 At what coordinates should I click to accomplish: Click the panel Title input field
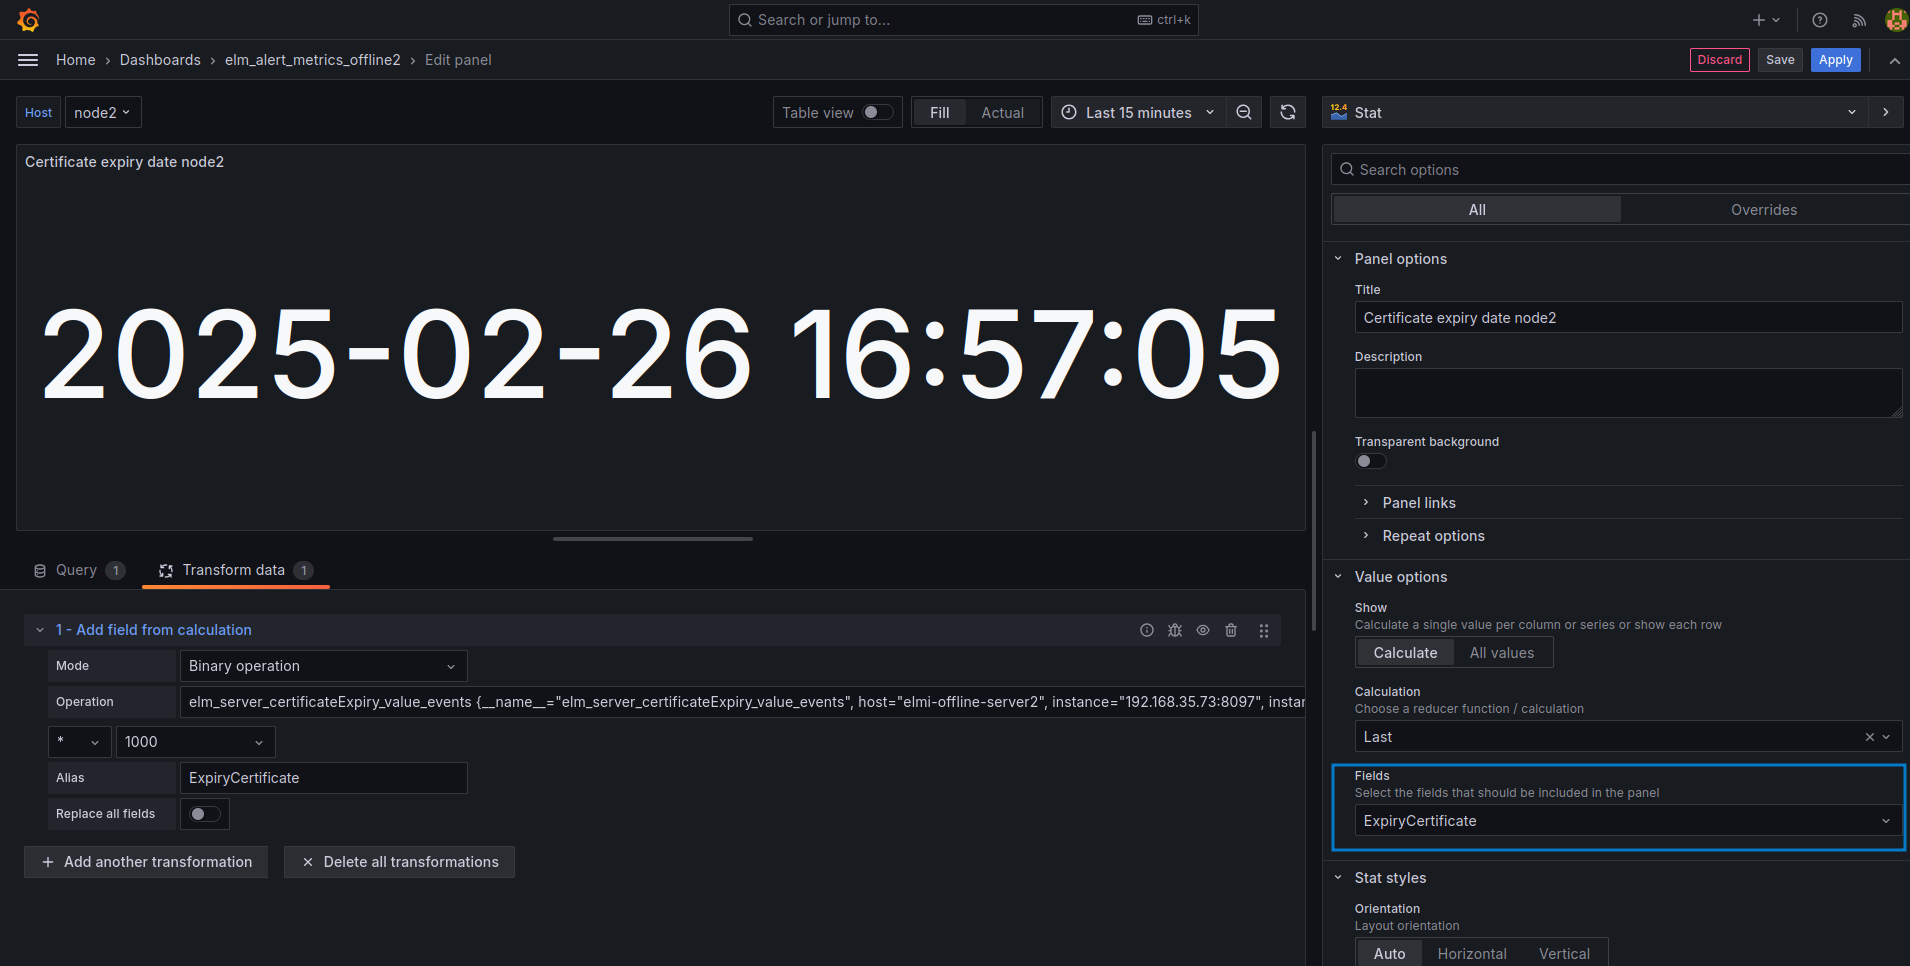pyautogui.click(x=1628, y=318)
